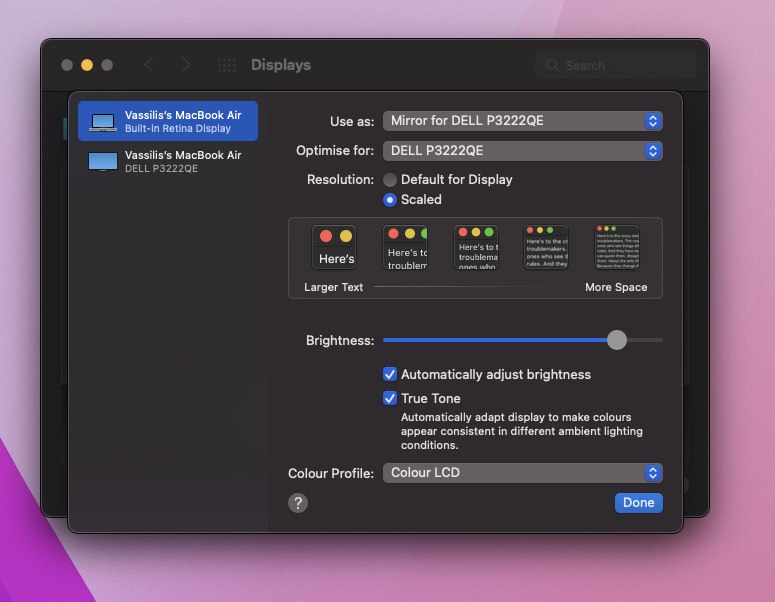Click the MacBook laptop icon in sidebar

103,122
